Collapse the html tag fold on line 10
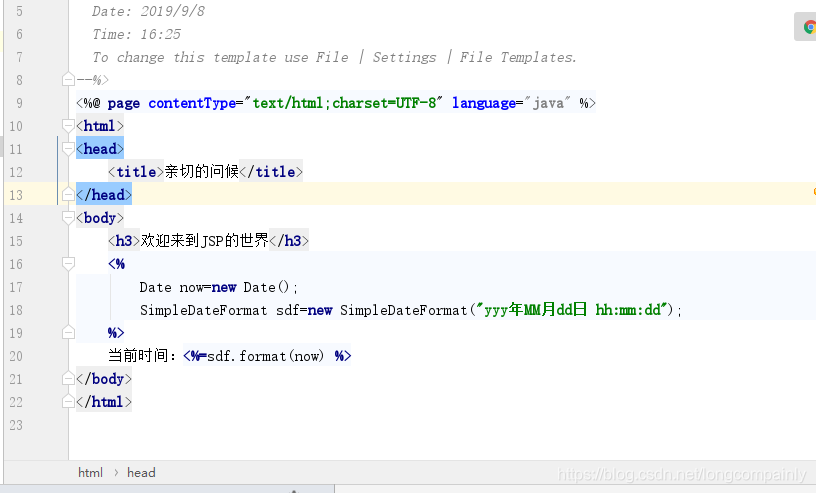This screenshot has width=816, height=493. click(68, 125)
